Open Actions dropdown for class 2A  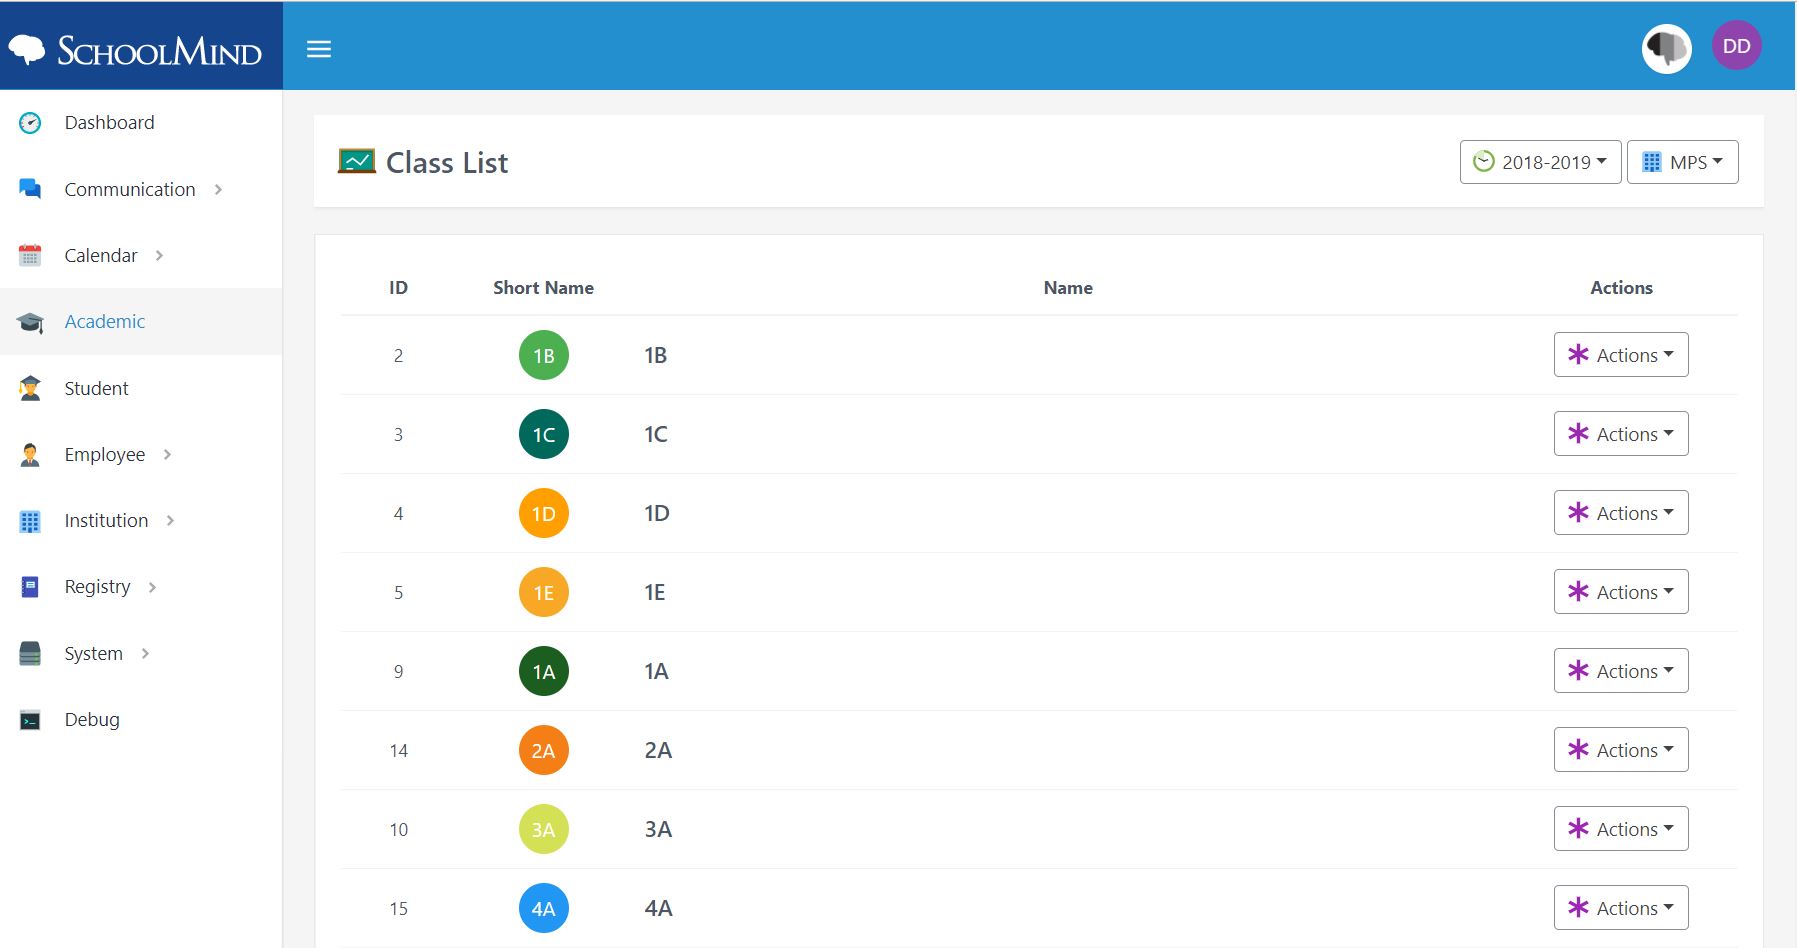[x=1621, y=750]
